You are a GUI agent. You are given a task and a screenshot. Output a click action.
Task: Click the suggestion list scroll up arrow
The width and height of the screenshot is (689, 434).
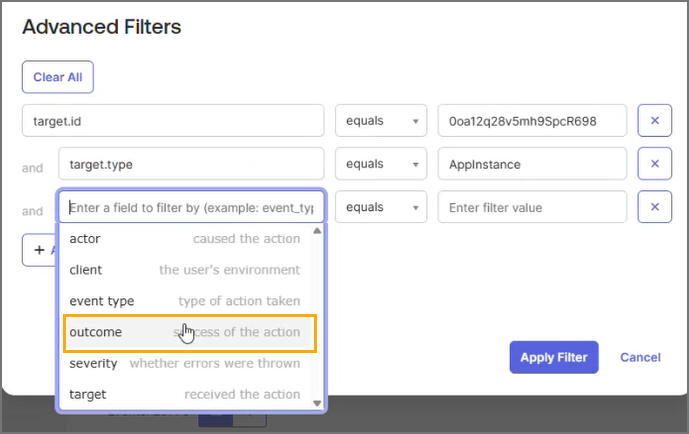(x=317, y=231)
